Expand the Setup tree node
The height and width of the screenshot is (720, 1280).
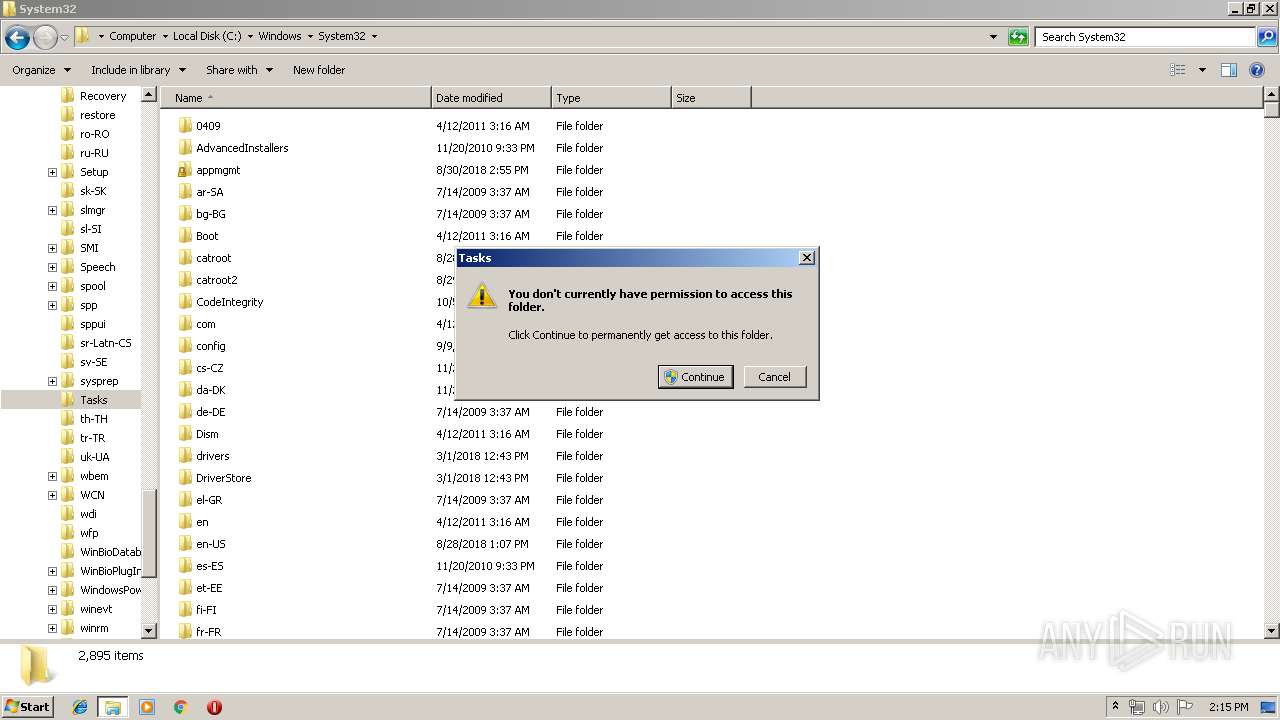coord(52,172)
